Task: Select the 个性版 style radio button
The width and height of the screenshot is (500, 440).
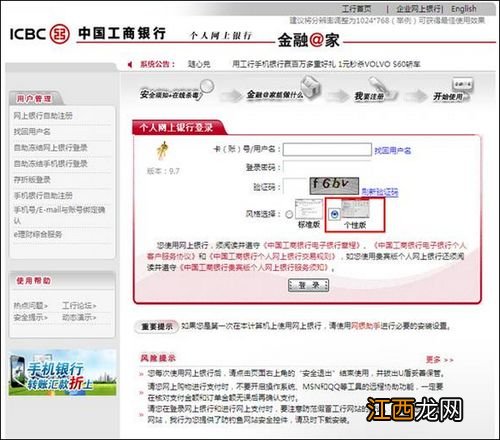Action: pyautogui.click(x=334, y=214)
